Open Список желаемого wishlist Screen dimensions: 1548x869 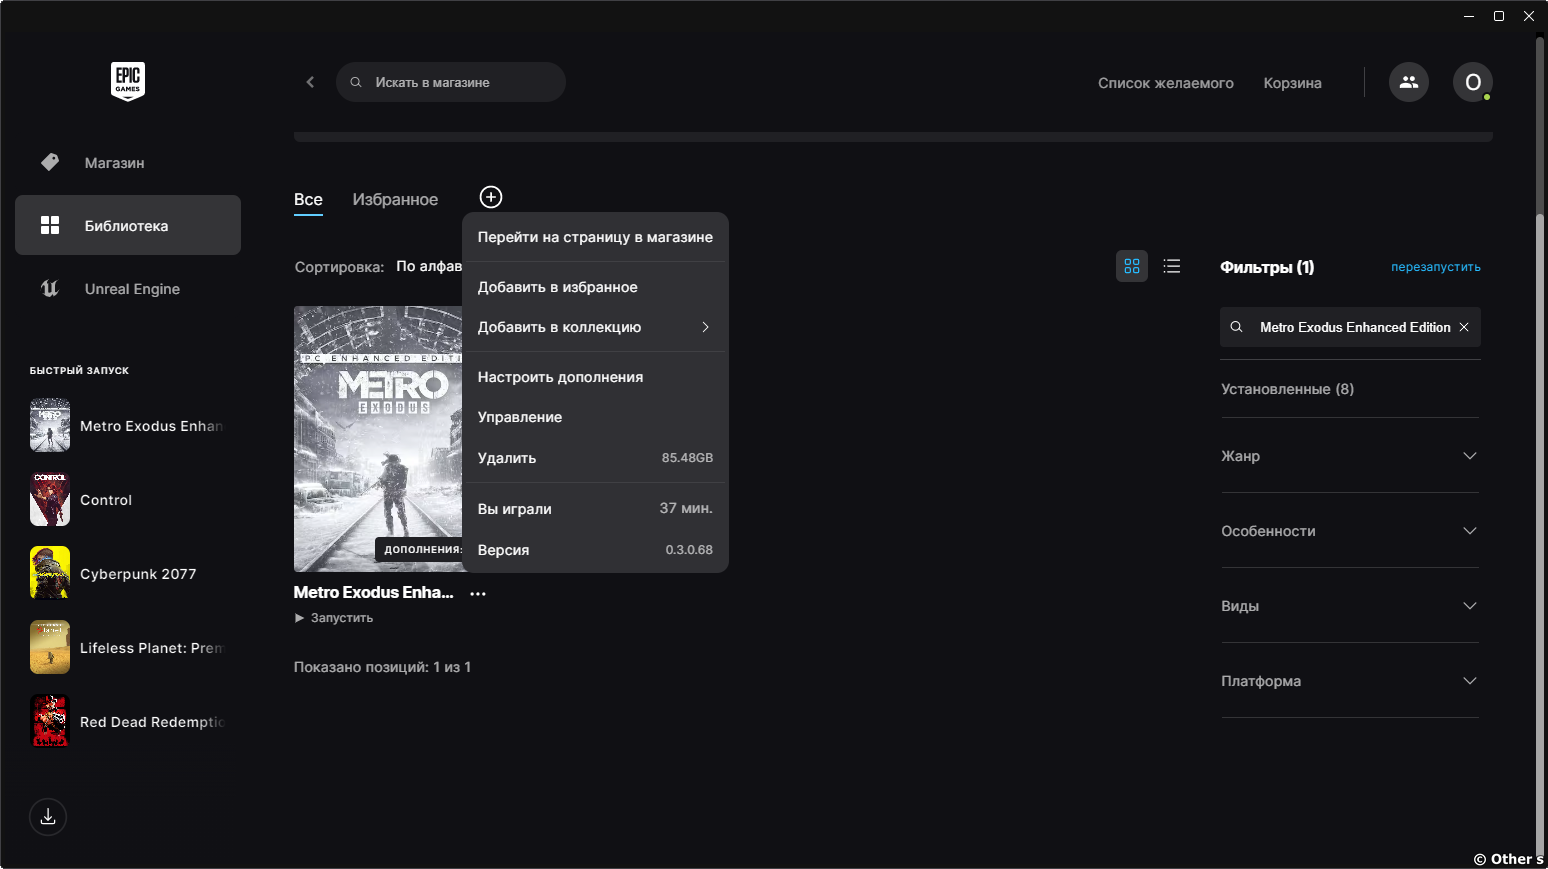[x=1165, y=83]
